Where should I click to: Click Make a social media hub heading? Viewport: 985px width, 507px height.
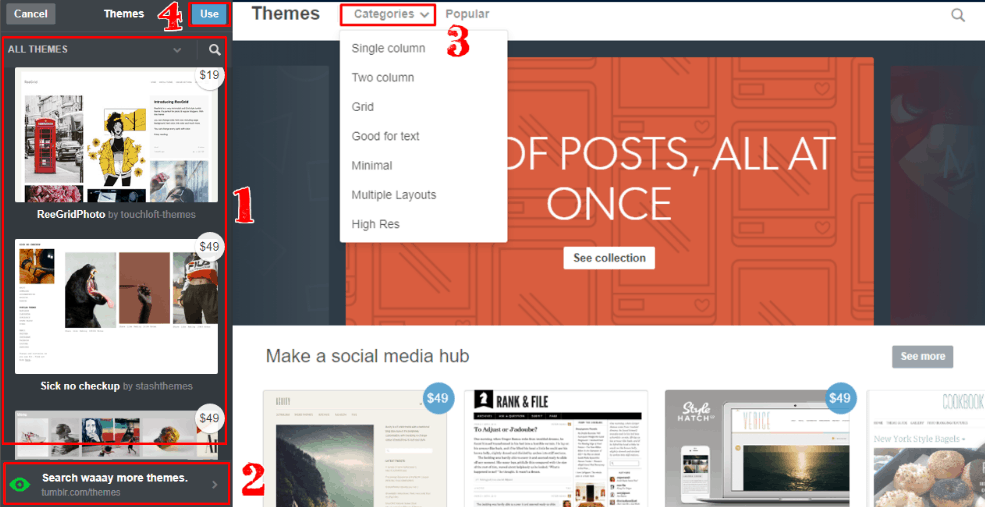coord(367,356)
